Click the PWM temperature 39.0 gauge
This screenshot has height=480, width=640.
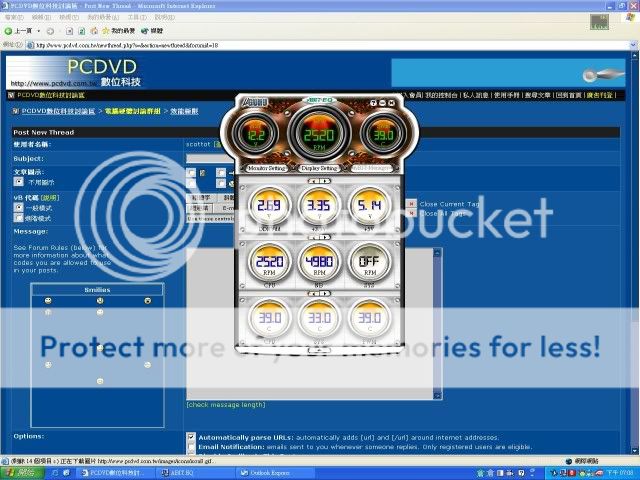pos(369,319)
